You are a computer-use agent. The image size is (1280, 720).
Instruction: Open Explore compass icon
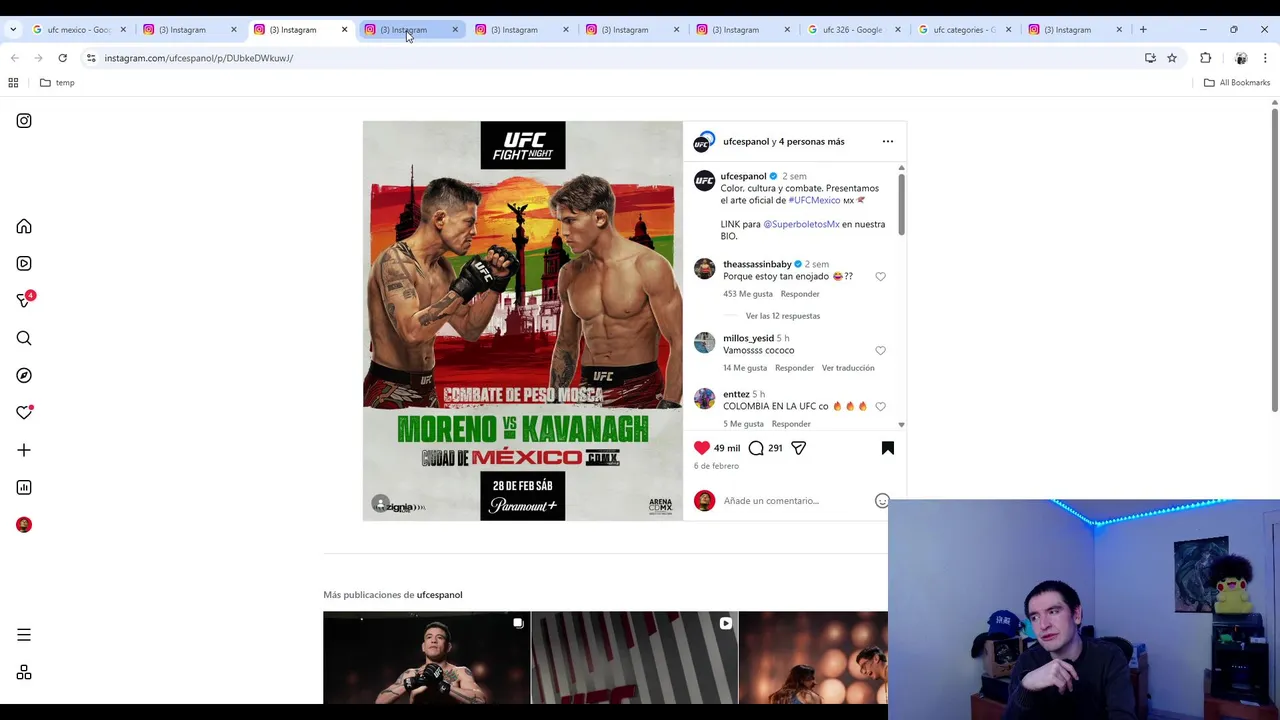(x=24, y=376)
